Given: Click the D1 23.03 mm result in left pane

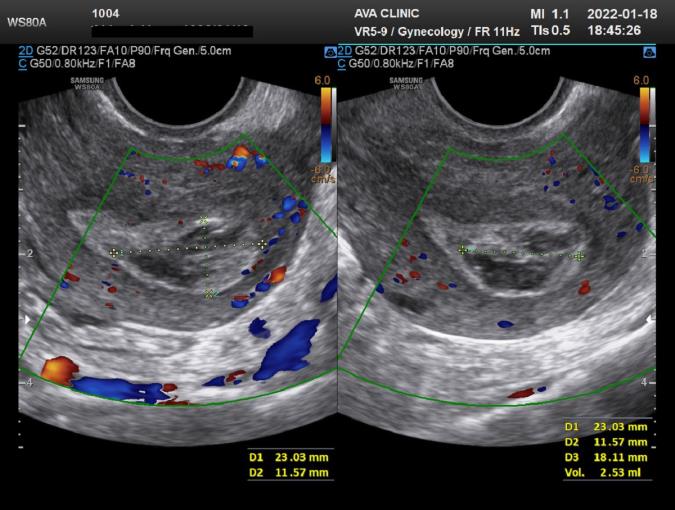Looking at the screenshot, I should (x=288, y=455).
